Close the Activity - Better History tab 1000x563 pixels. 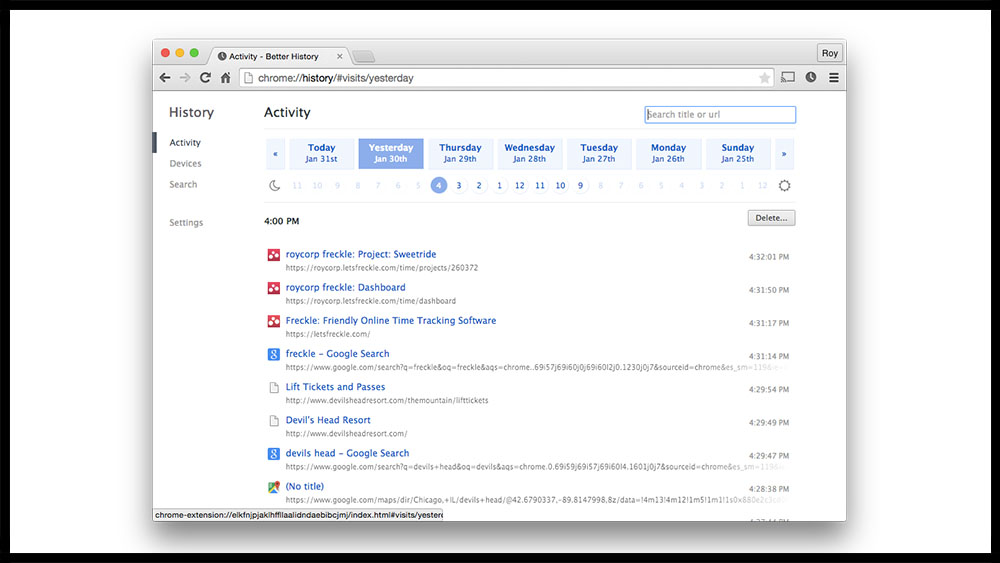point(340,56)
